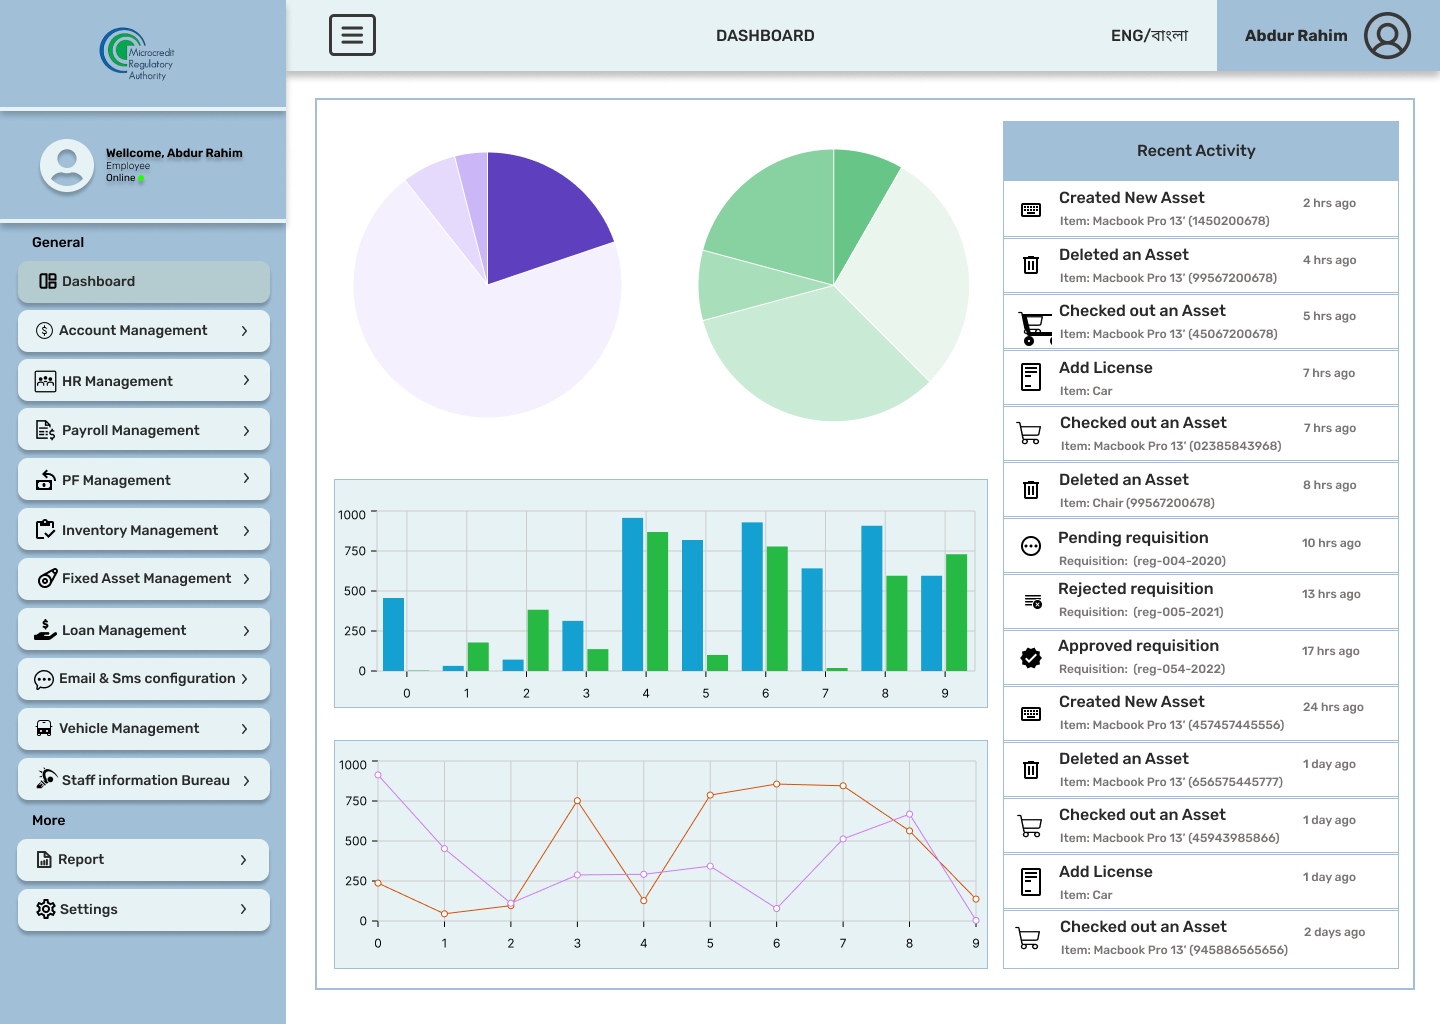This screenshot has height=1024, width=1440.
Task: Select Dashboard in the sidebar
Action: [x=144, y=282]
